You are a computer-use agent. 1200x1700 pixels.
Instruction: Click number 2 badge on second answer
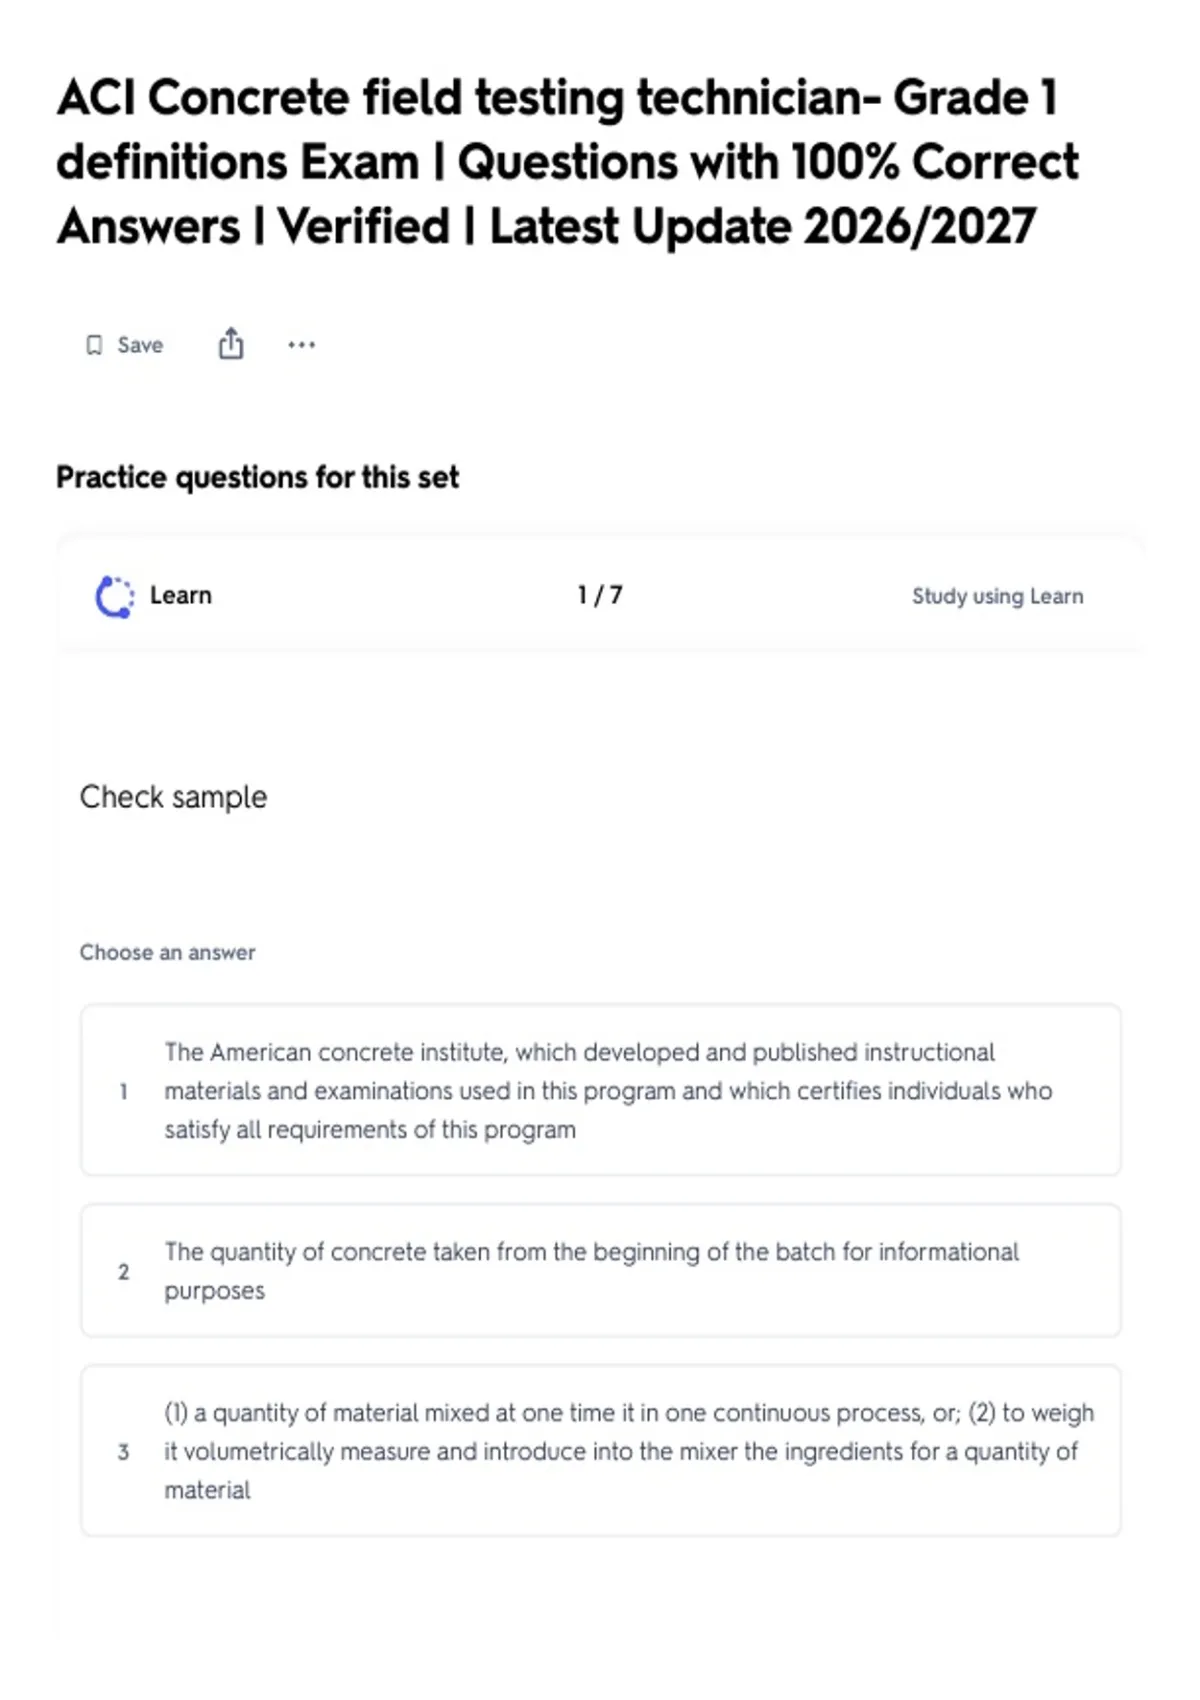(x=123, y=1272)
